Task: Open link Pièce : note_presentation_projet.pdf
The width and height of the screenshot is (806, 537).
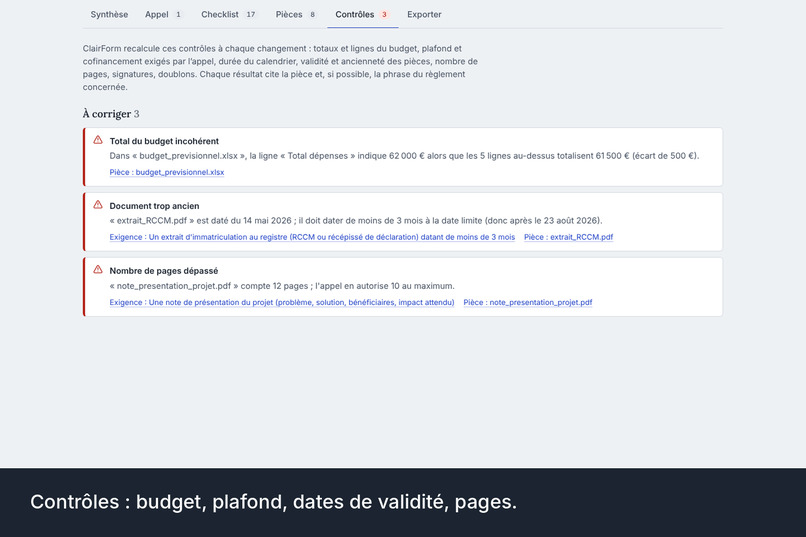Action: pyautogui.click(x=528, y=302)
